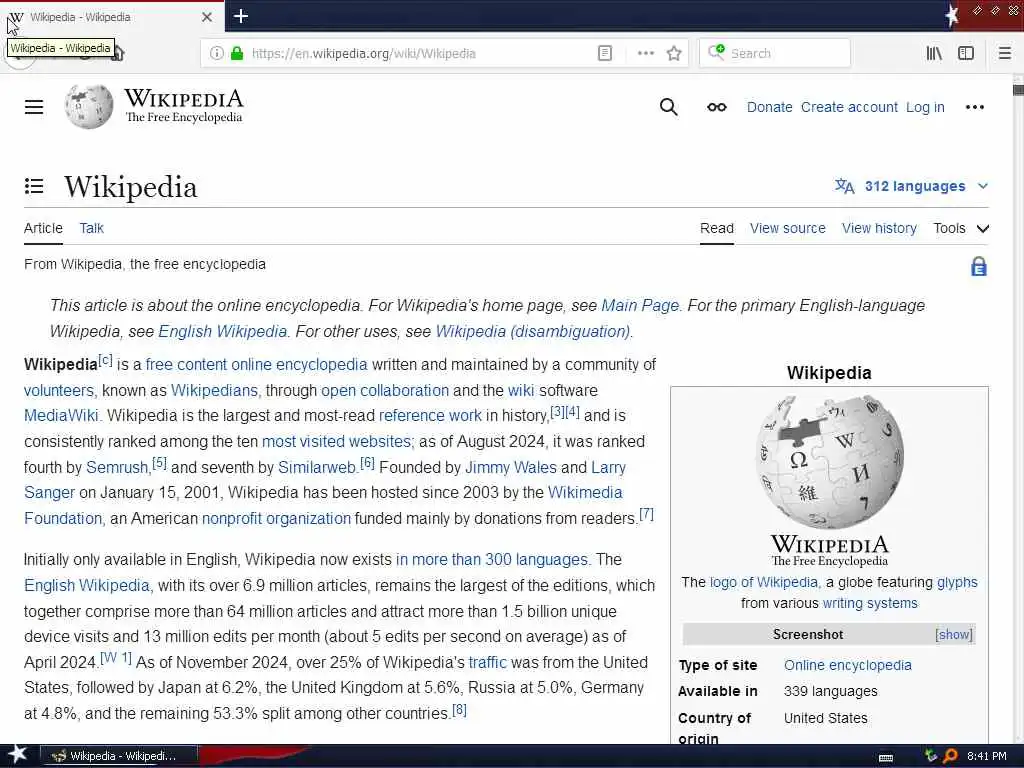Click the page vertical scrollbar thumb
The image size is (1024, 768).
(x=1018, y=90)
